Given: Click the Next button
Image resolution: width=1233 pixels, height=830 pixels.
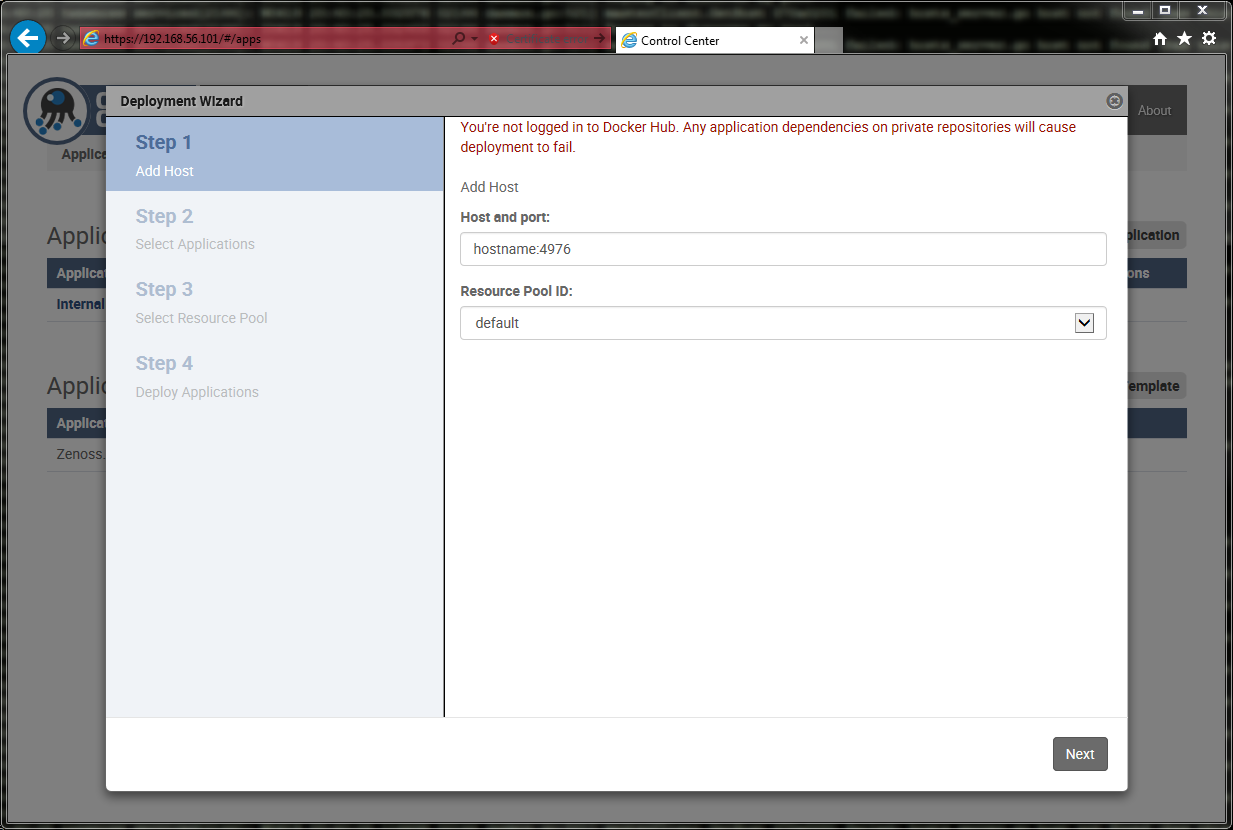Looking at the screenshot, I should pyautogui.click(x=1079, y=754).
